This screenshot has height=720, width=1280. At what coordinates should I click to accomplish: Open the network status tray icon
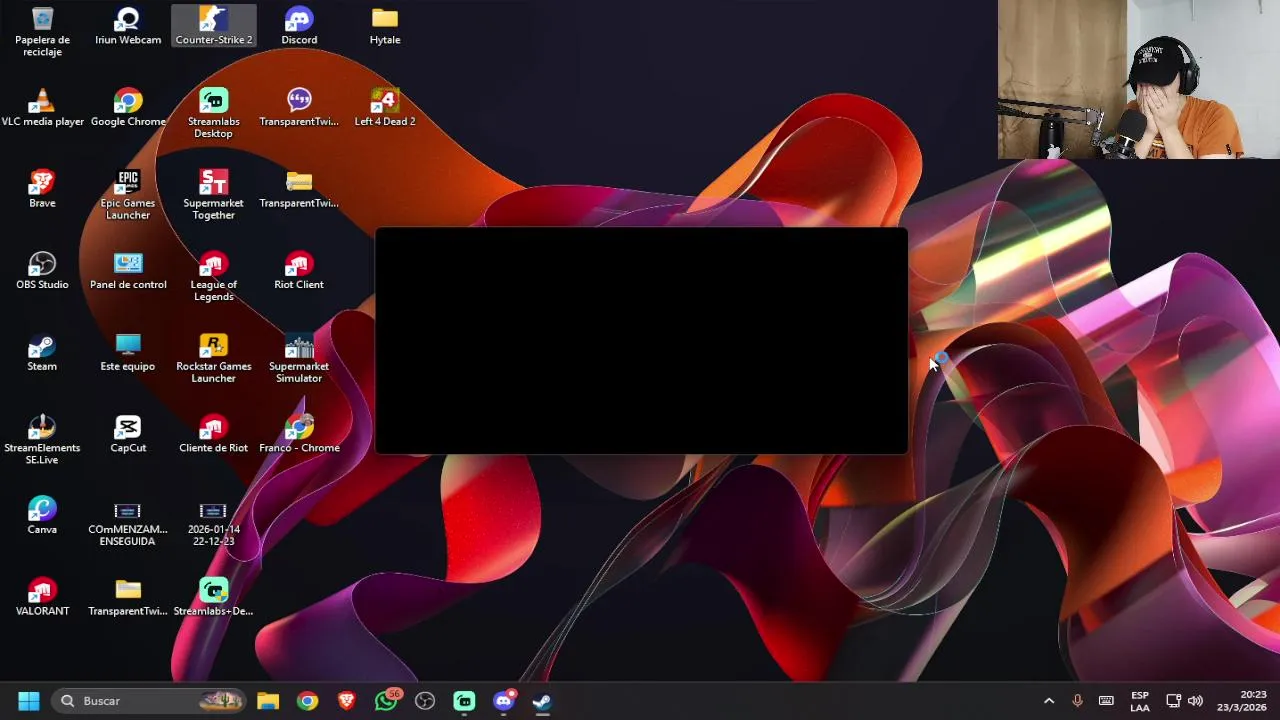pyautogui.click(x=1174, y=701)
